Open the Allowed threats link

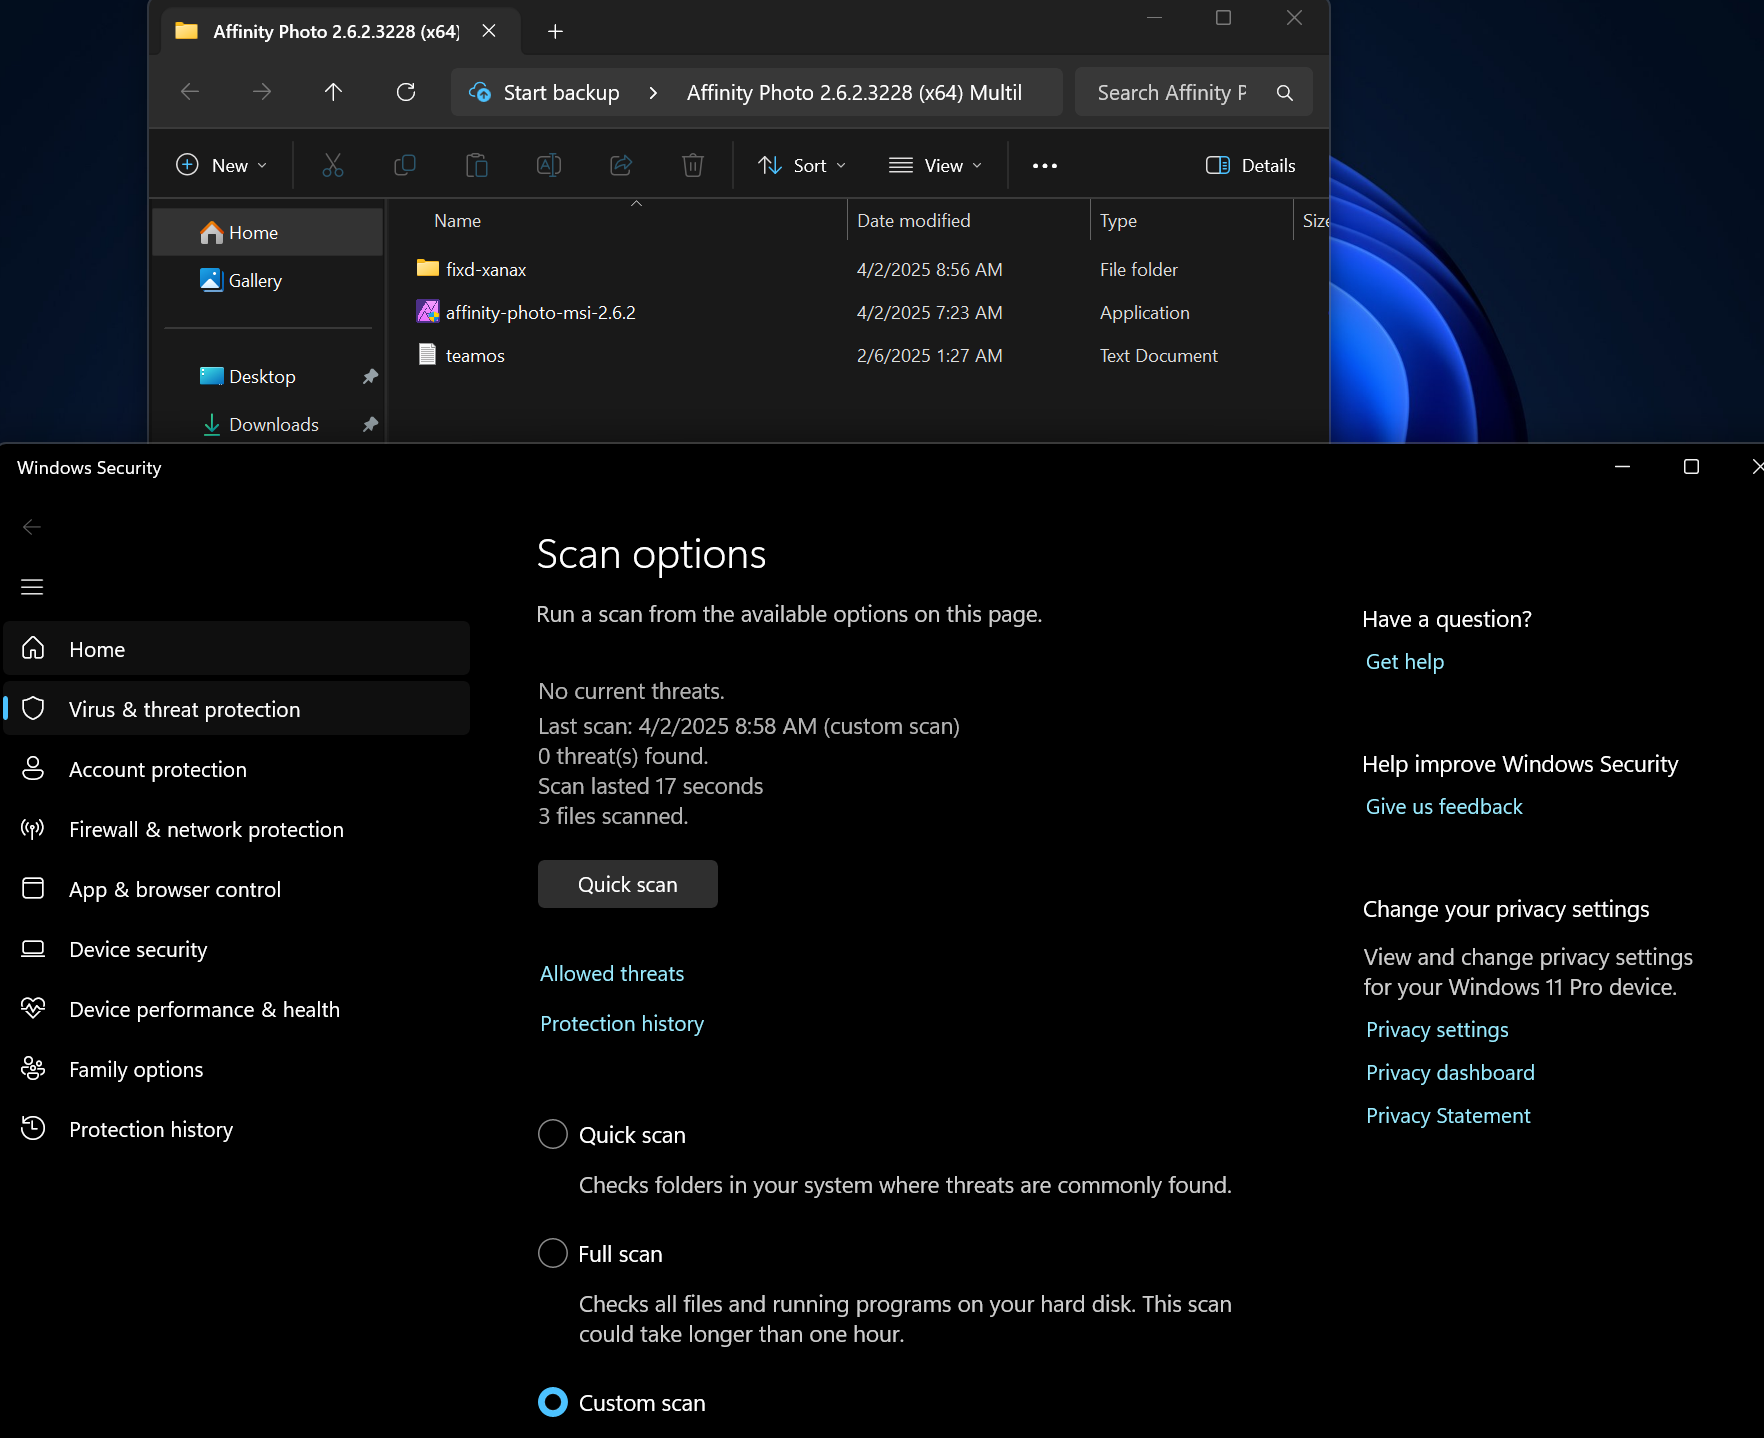pos(612,974)
